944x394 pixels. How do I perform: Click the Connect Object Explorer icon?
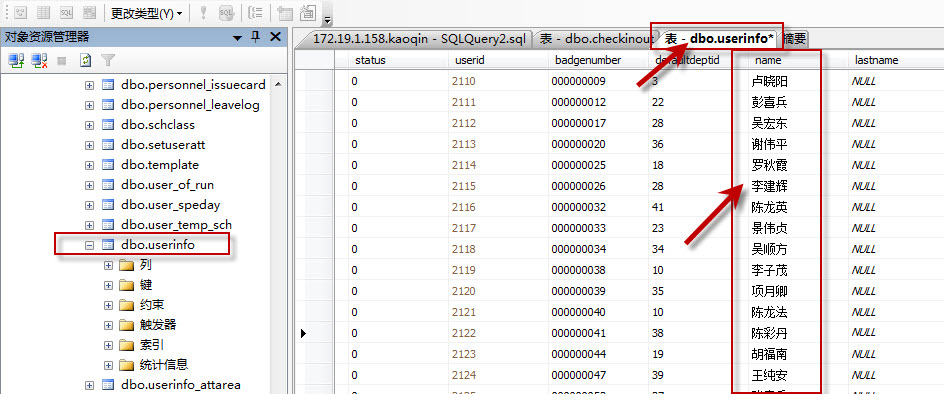(16, 60)
